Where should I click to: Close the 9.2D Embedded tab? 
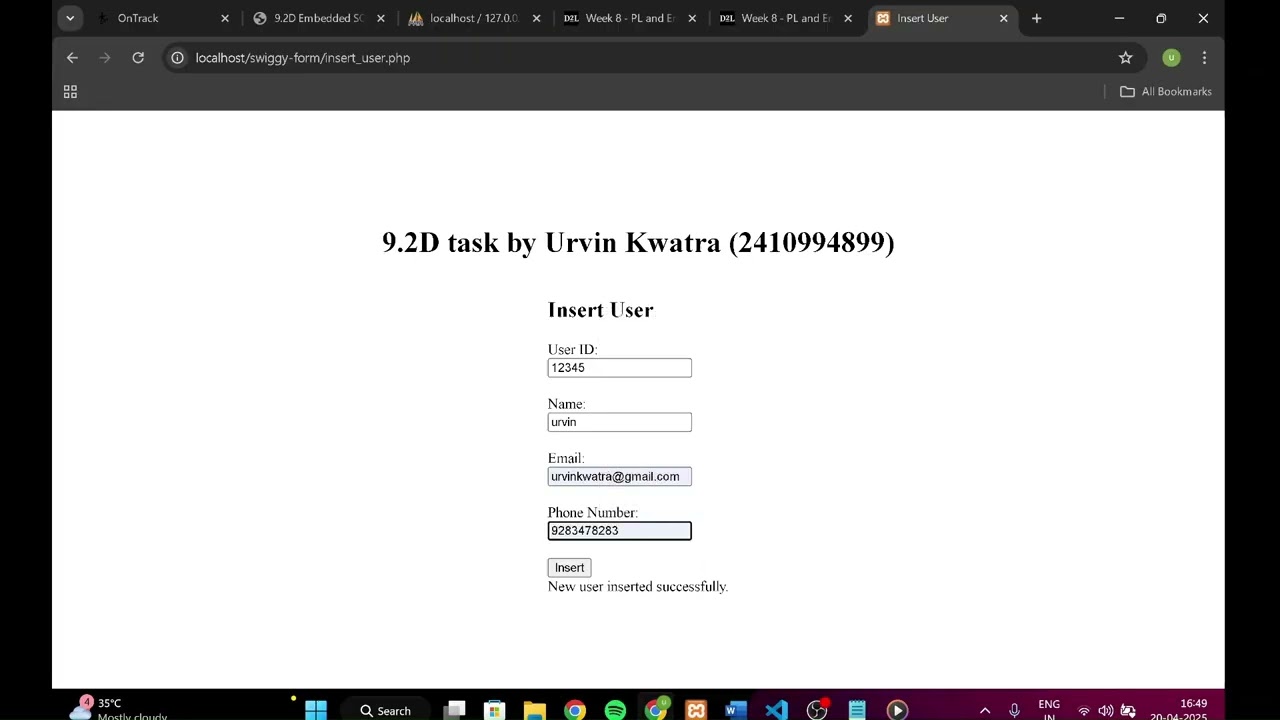pos(381,18)
